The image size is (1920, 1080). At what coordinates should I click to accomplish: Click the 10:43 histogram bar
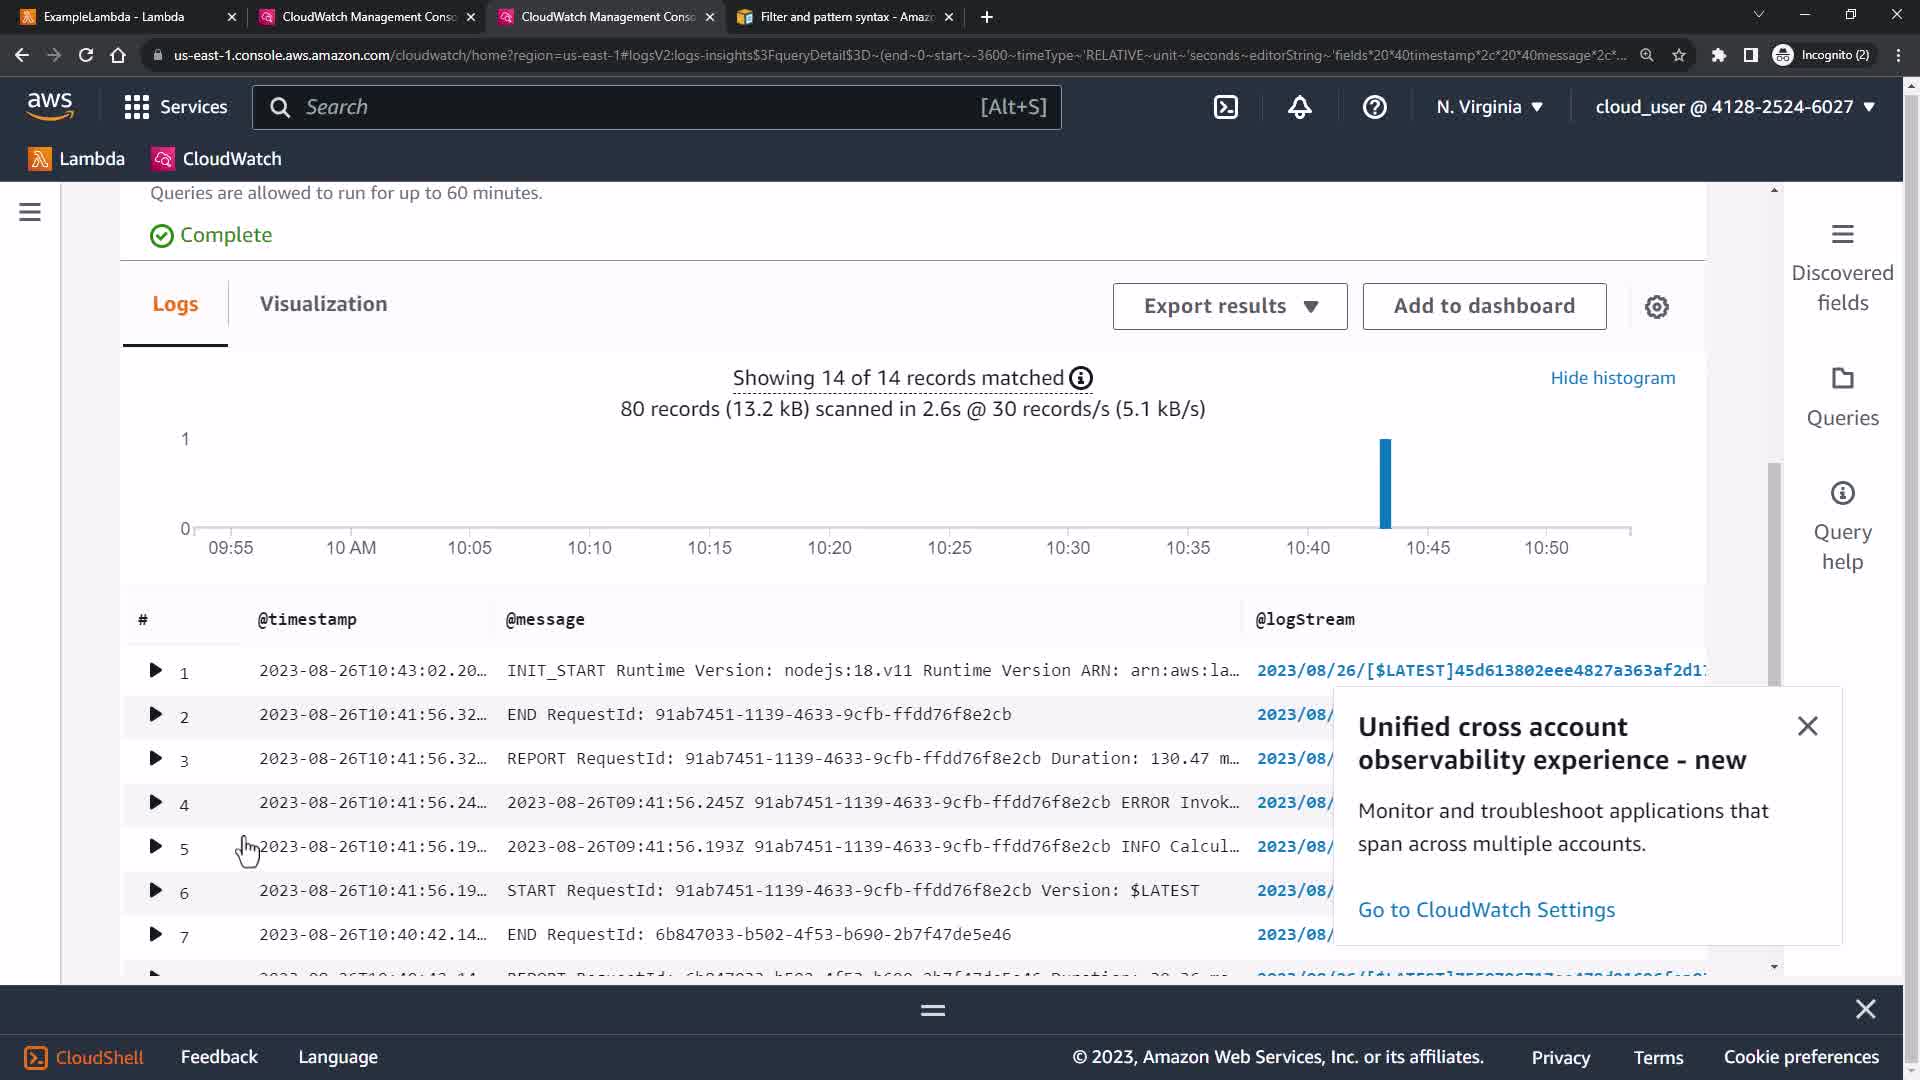1385,484
